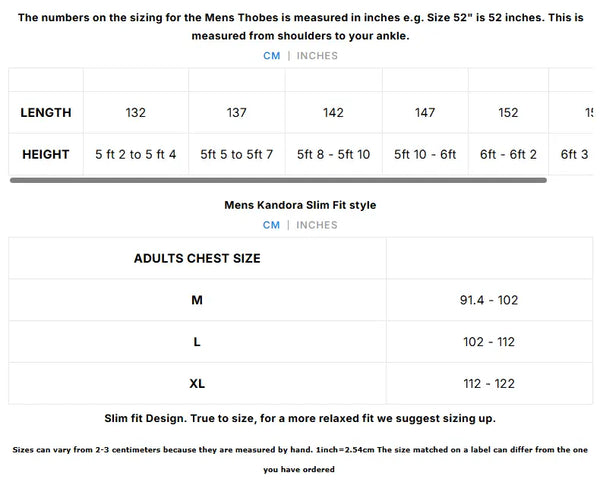Click the horizontal scrollbar under length table
The width and height of the screenshot is (600, 482).
(278, 181)
